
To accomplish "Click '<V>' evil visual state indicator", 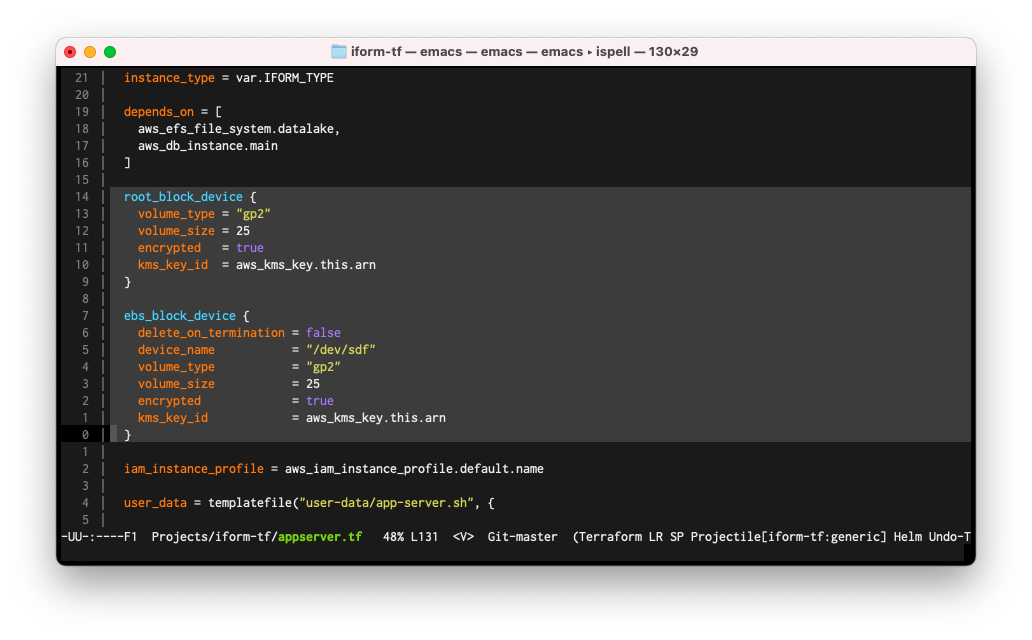I will click(463, 537).
